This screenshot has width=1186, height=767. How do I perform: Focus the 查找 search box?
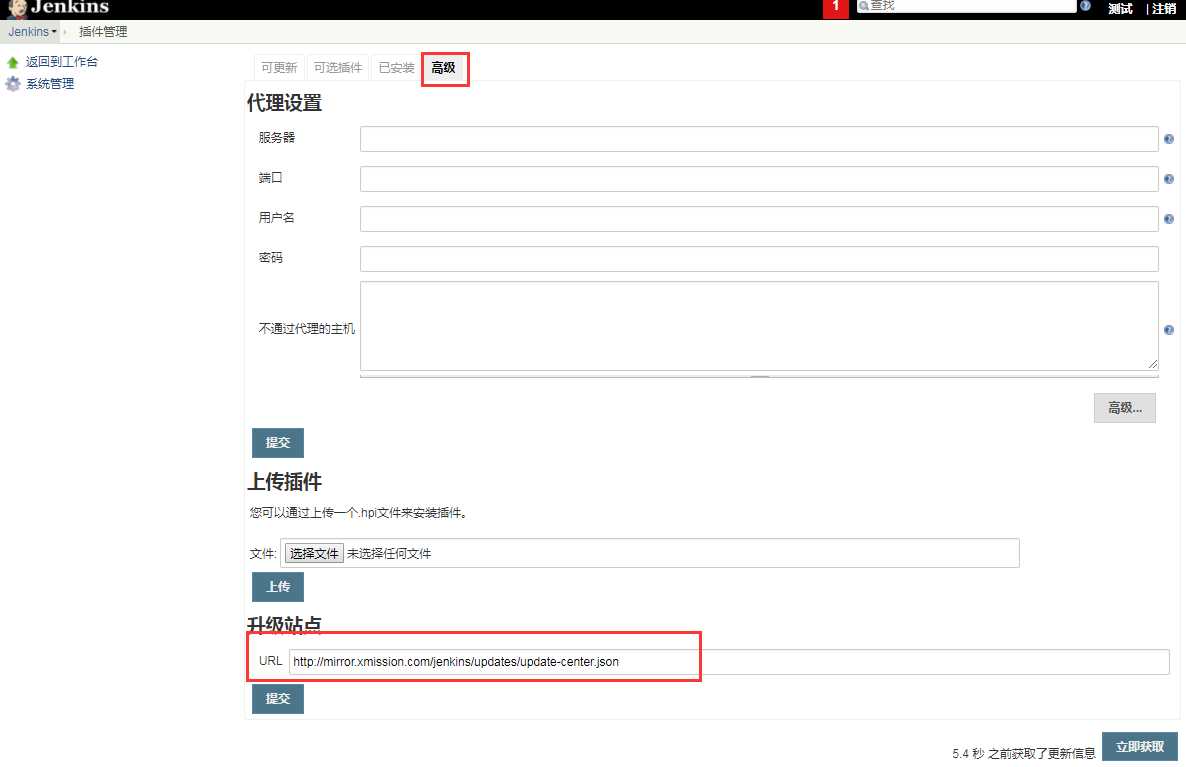(966, 6)
